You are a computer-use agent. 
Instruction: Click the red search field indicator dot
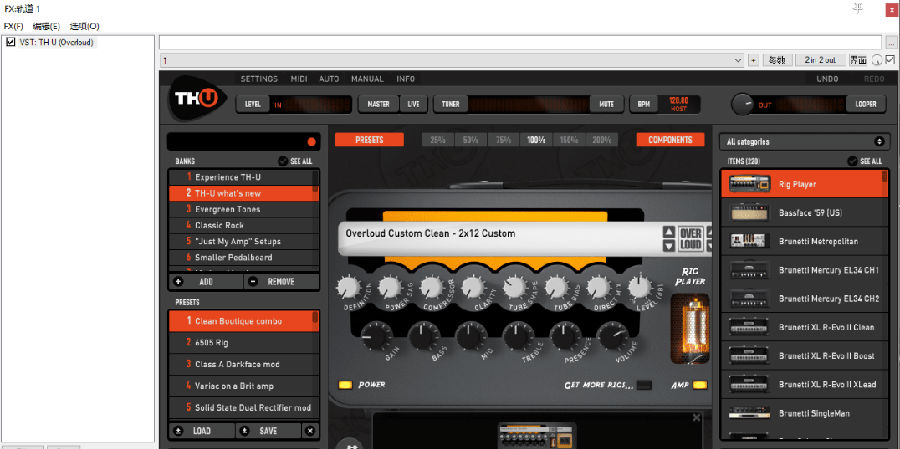(x=312, y=142)
